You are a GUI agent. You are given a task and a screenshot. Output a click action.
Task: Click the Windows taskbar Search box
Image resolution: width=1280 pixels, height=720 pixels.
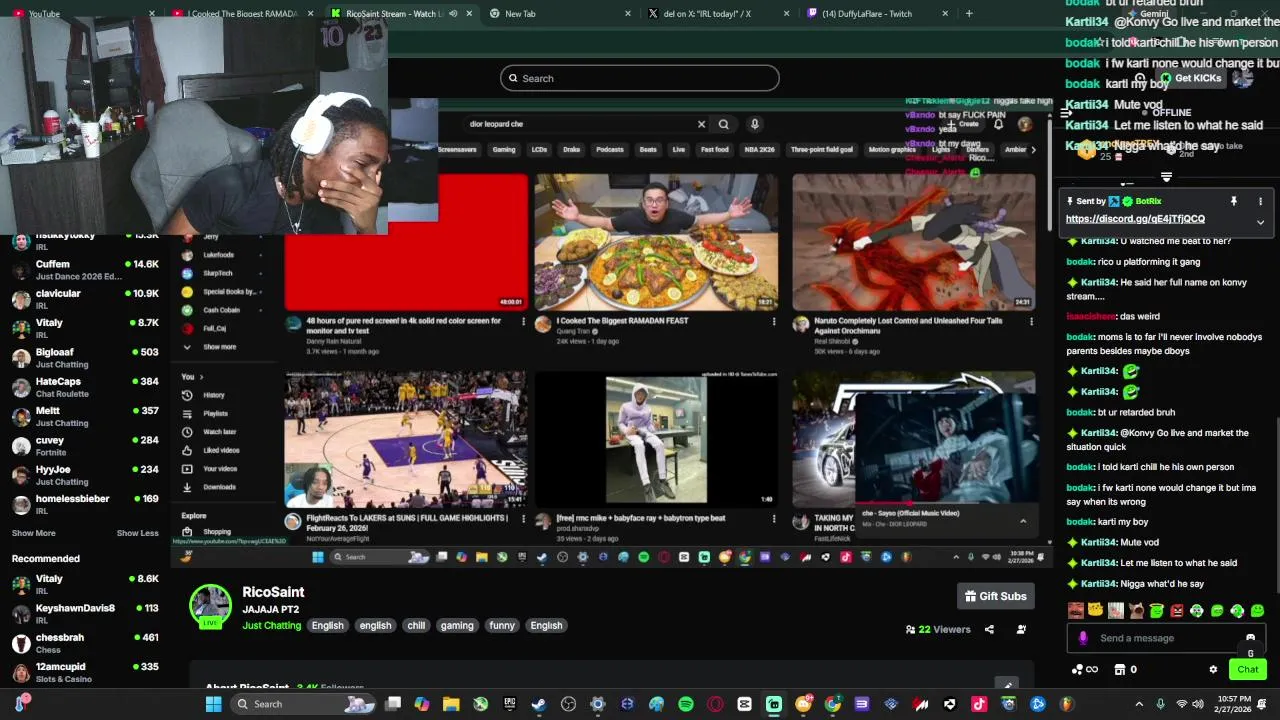click(302, 704)
